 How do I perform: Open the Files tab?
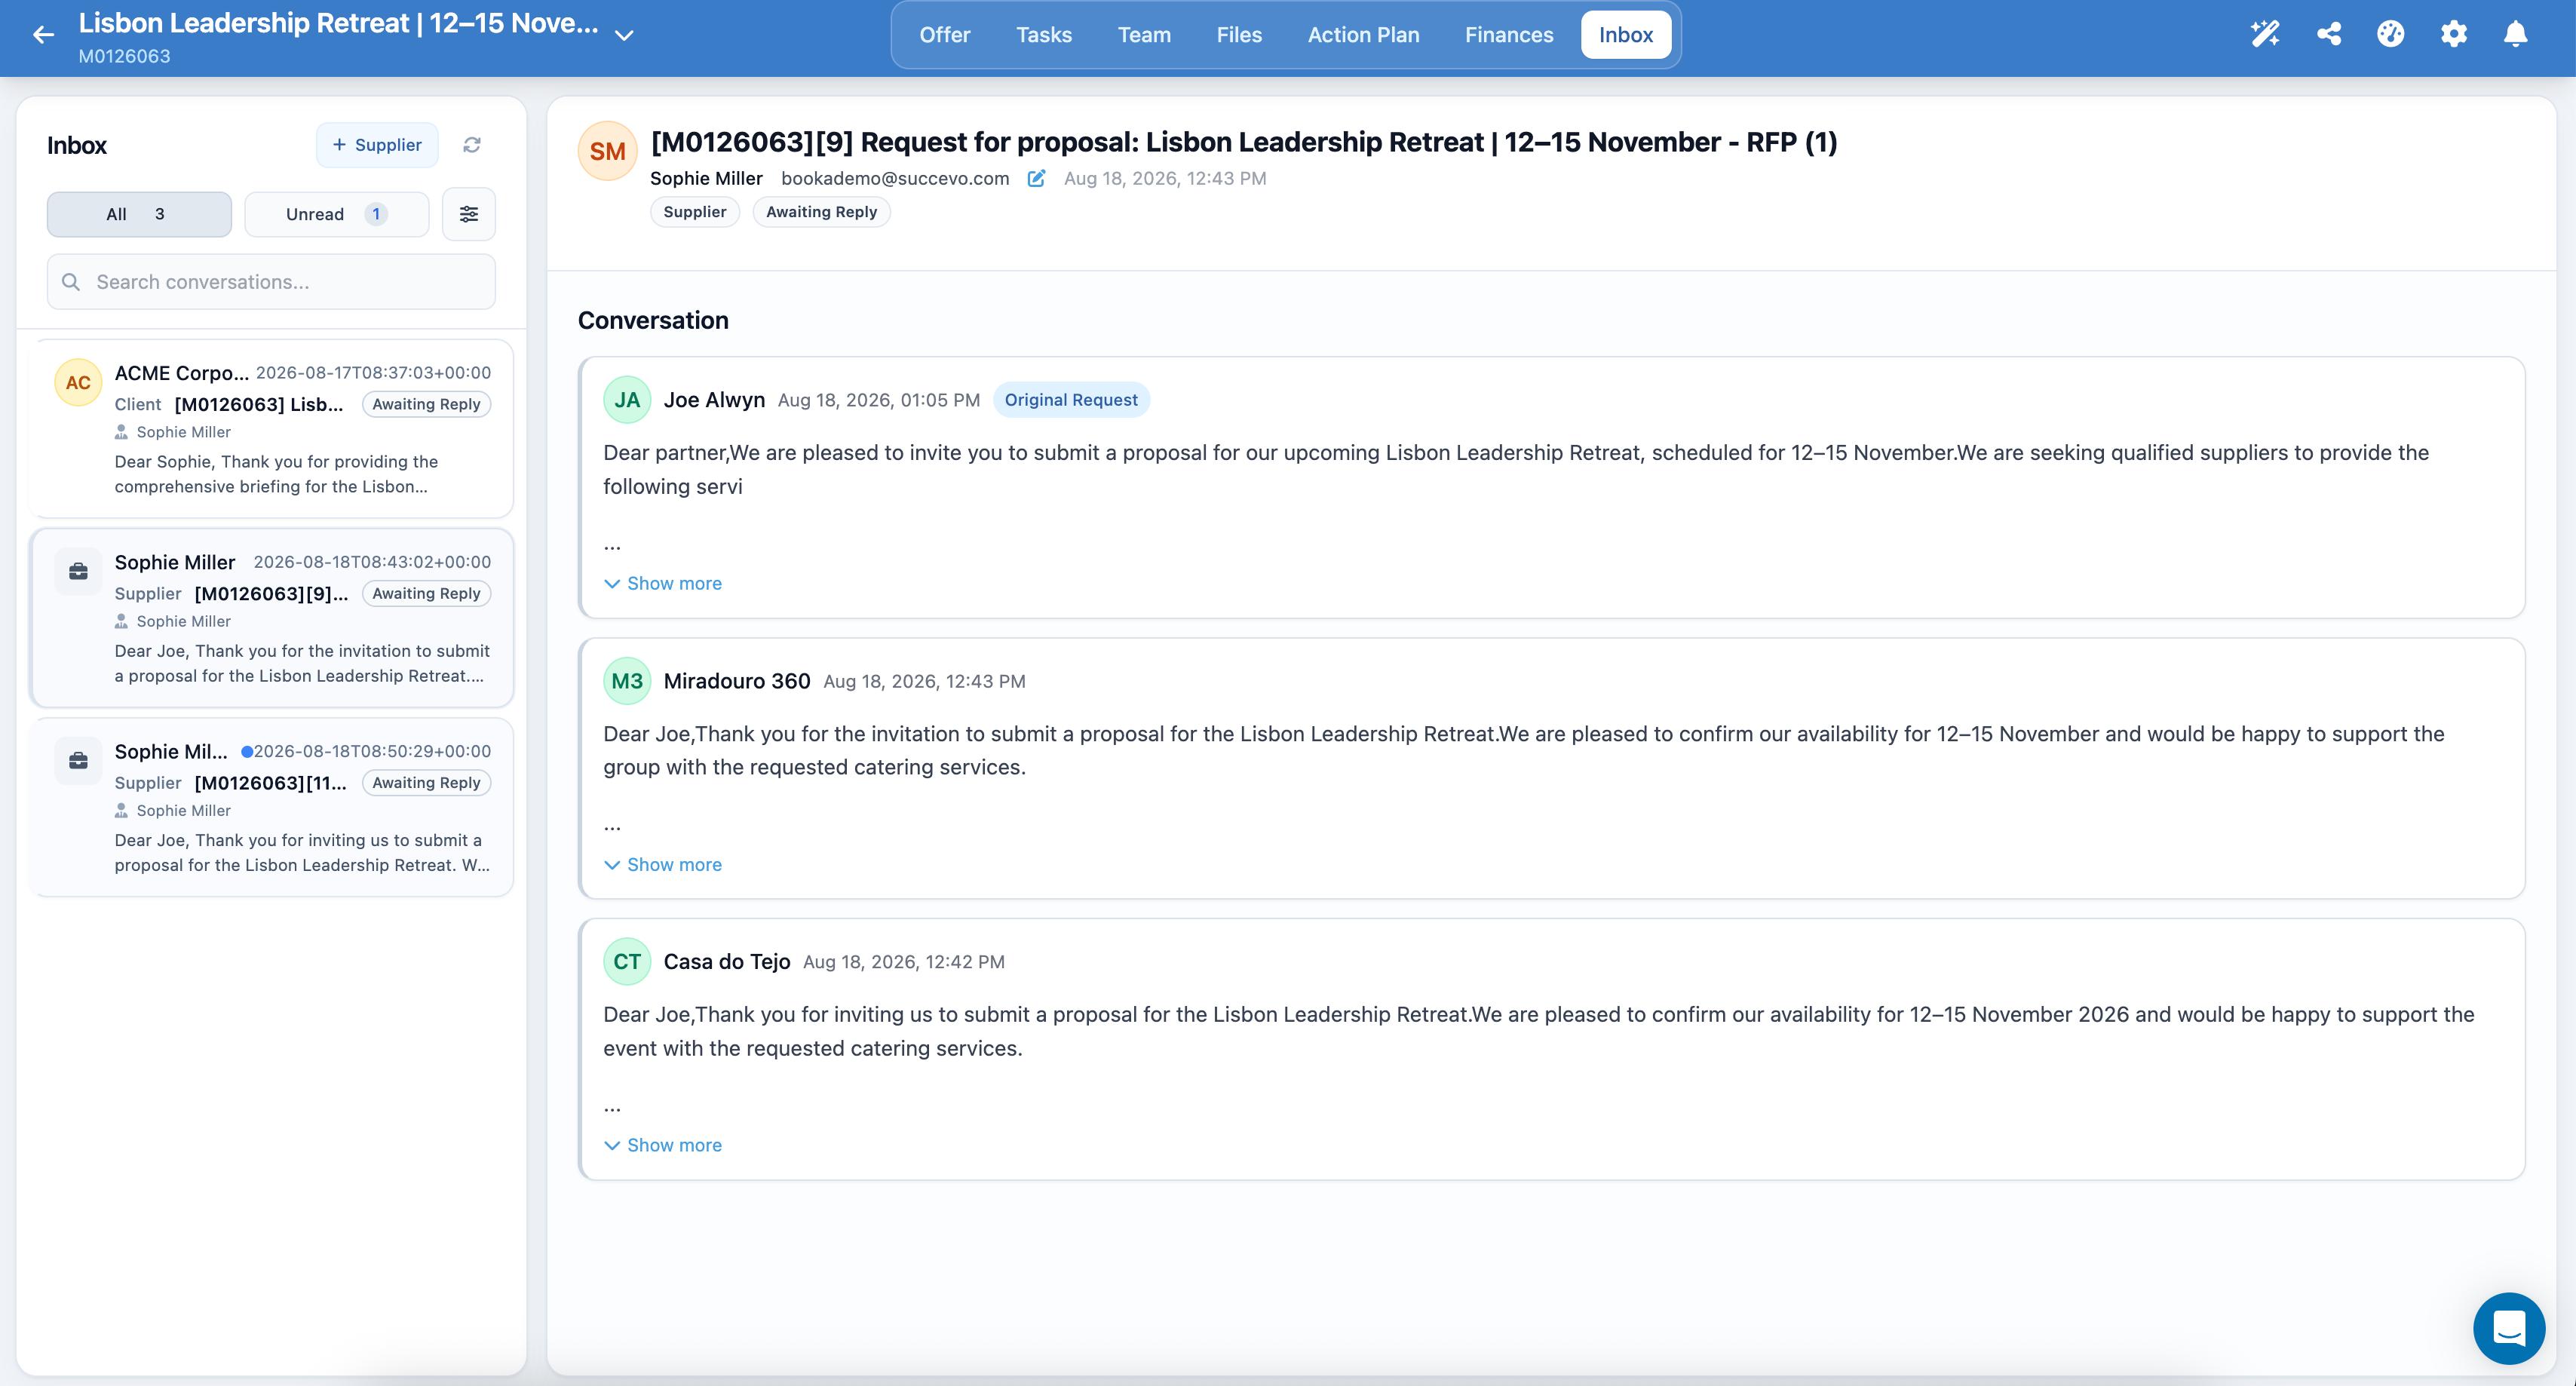pyautogui.click(x=1239, y=35)
